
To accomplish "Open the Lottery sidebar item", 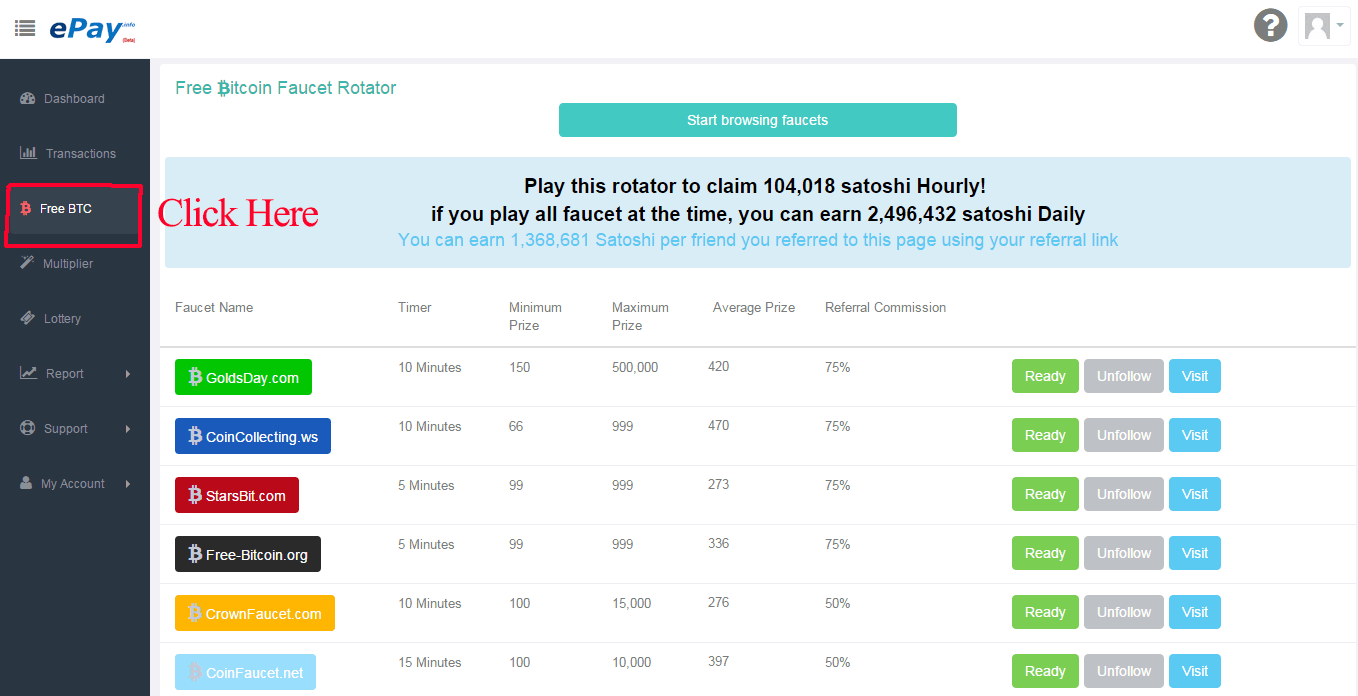I will (x=75, y=319).
